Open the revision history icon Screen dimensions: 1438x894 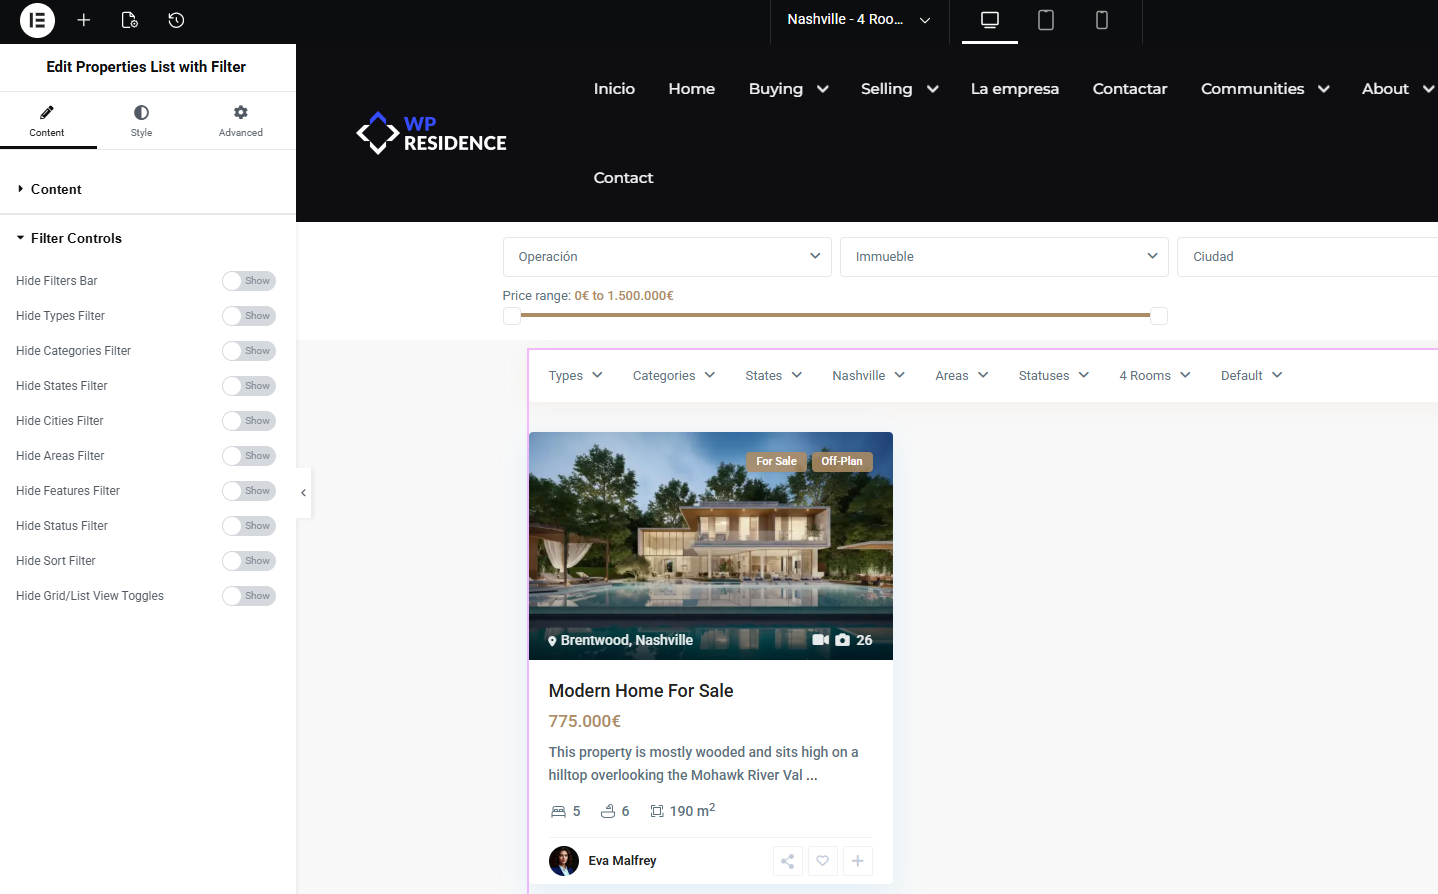coord(176,20)
